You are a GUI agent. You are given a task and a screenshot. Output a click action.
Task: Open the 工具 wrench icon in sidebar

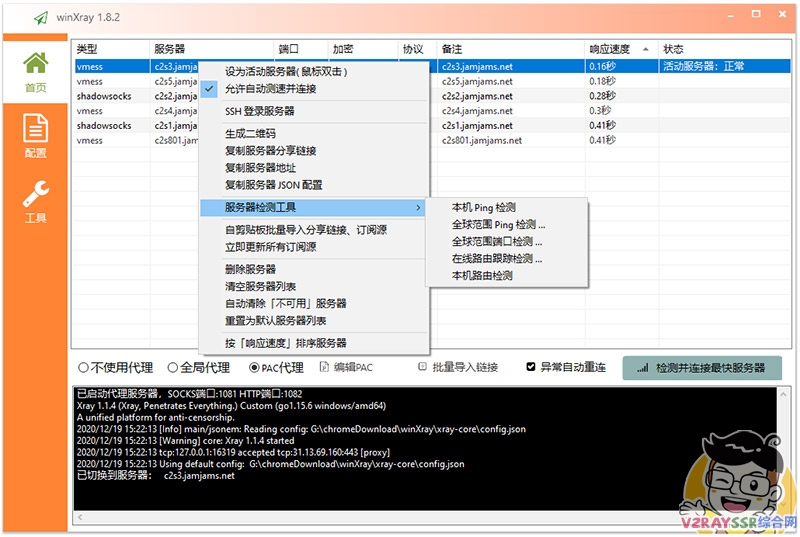coord(35,194)
